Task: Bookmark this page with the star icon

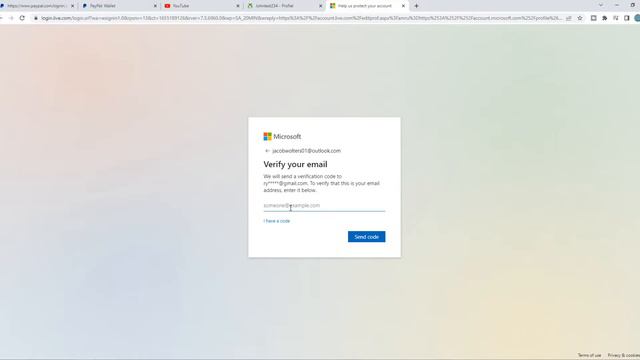Action: click(580, 18)
